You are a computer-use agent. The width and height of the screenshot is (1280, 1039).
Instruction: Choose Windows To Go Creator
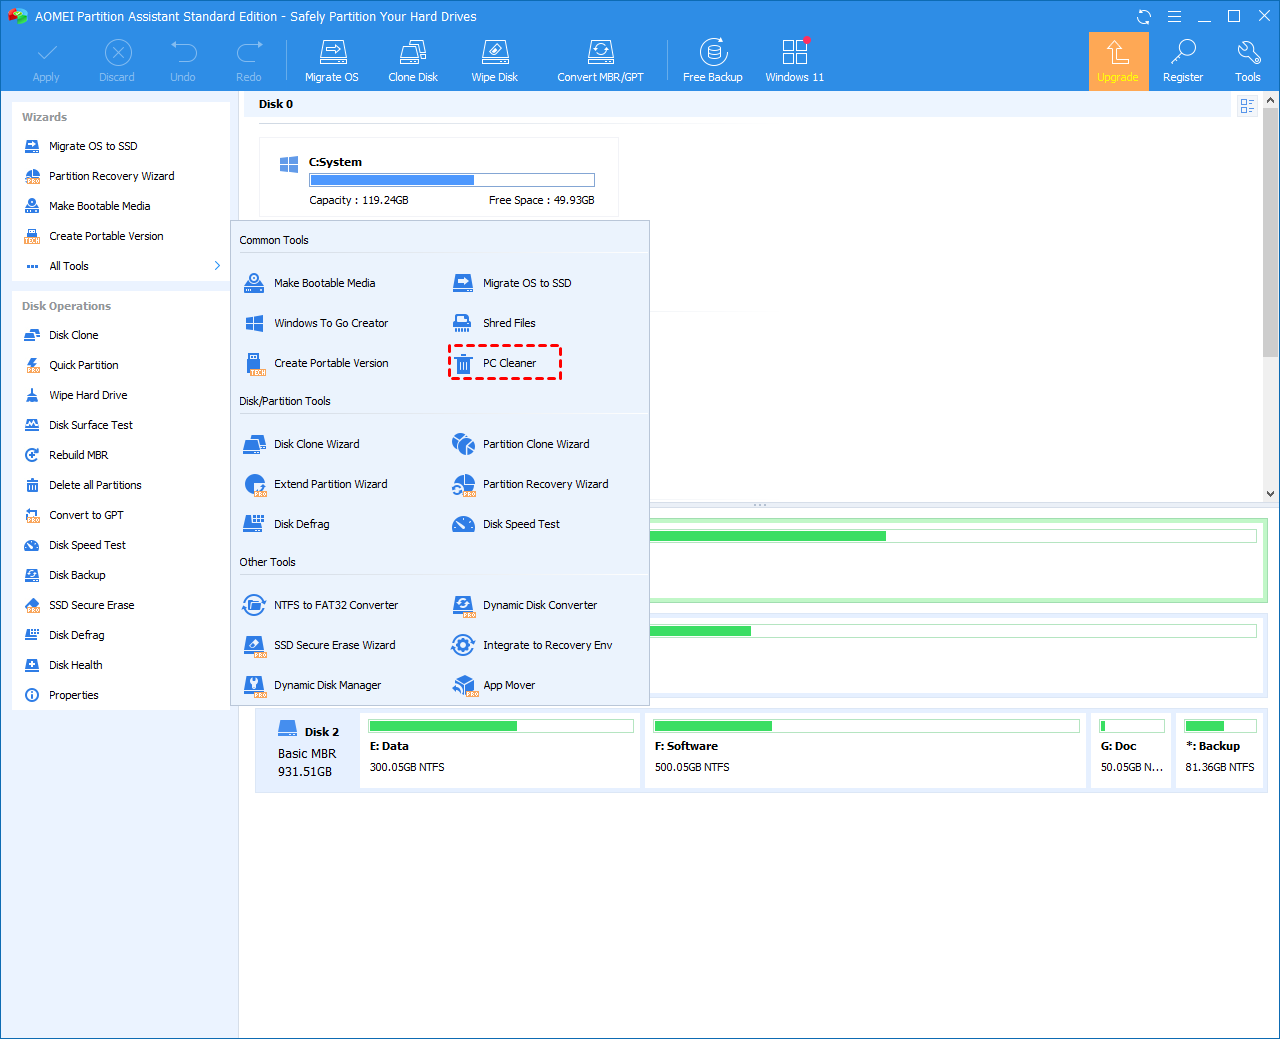click(317, 323)
